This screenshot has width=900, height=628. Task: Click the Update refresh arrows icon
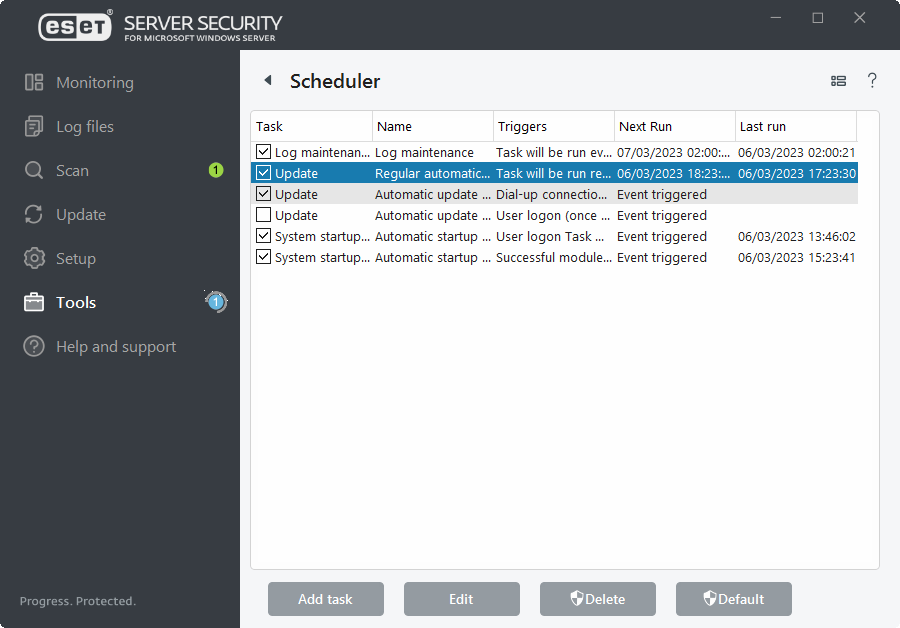[x=34, y=215]
